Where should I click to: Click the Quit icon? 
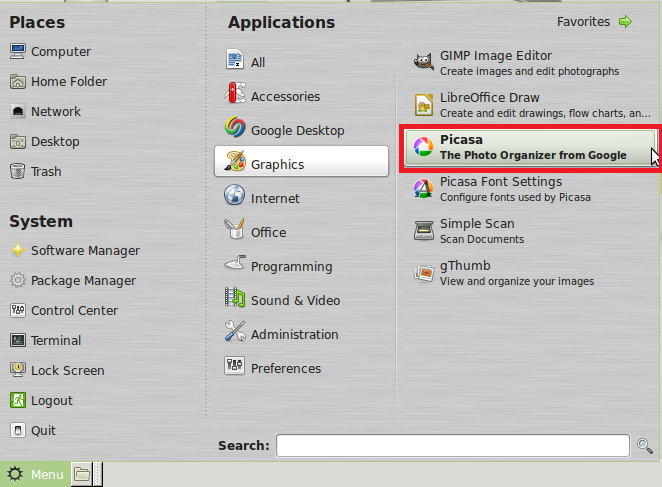coord(18,430)
